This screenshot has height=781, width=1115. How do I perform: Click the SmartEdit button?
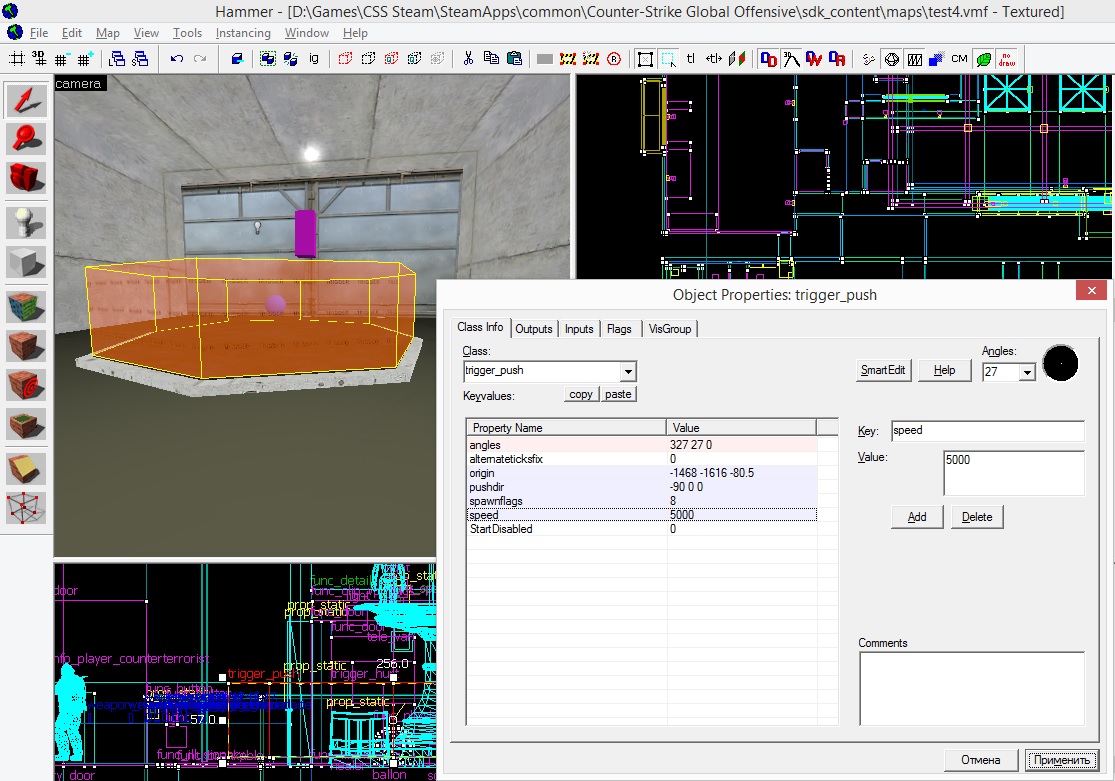883,371
